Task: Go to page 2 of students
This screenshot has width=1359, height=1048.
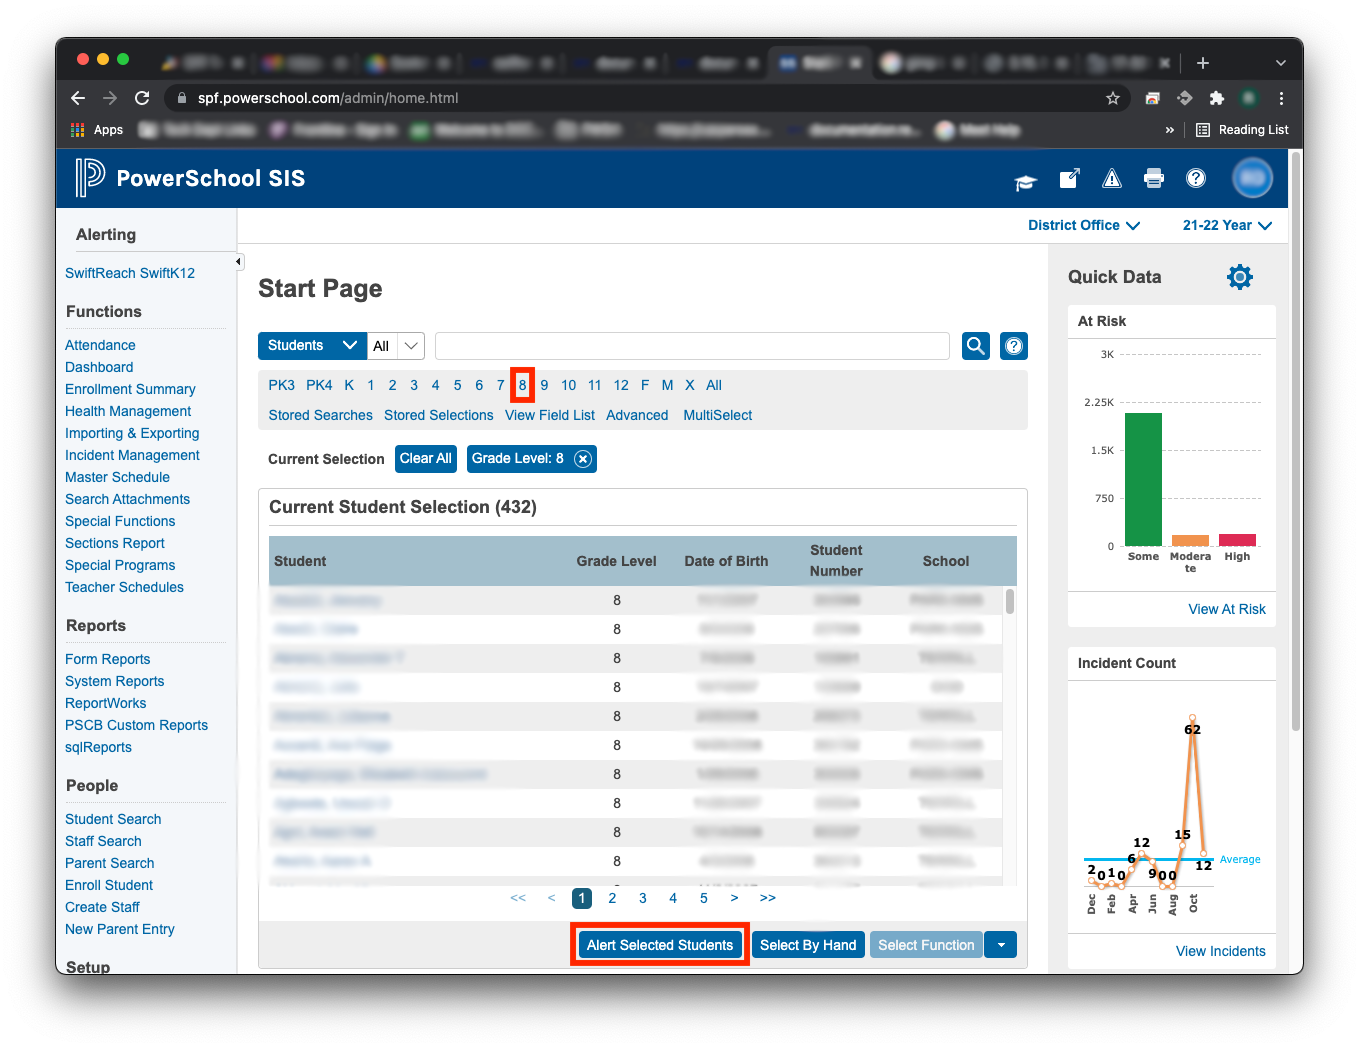Action: click(612, 898)
